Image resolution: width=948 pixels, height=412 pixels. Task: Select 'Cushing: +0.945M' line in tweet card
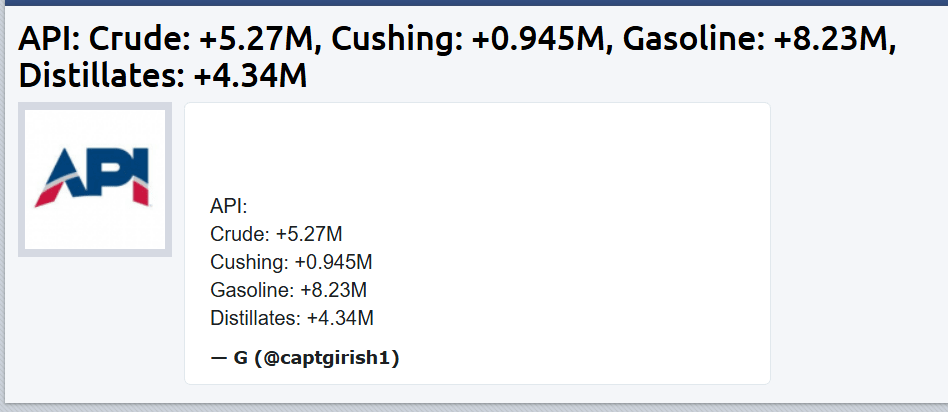point(291,262)
